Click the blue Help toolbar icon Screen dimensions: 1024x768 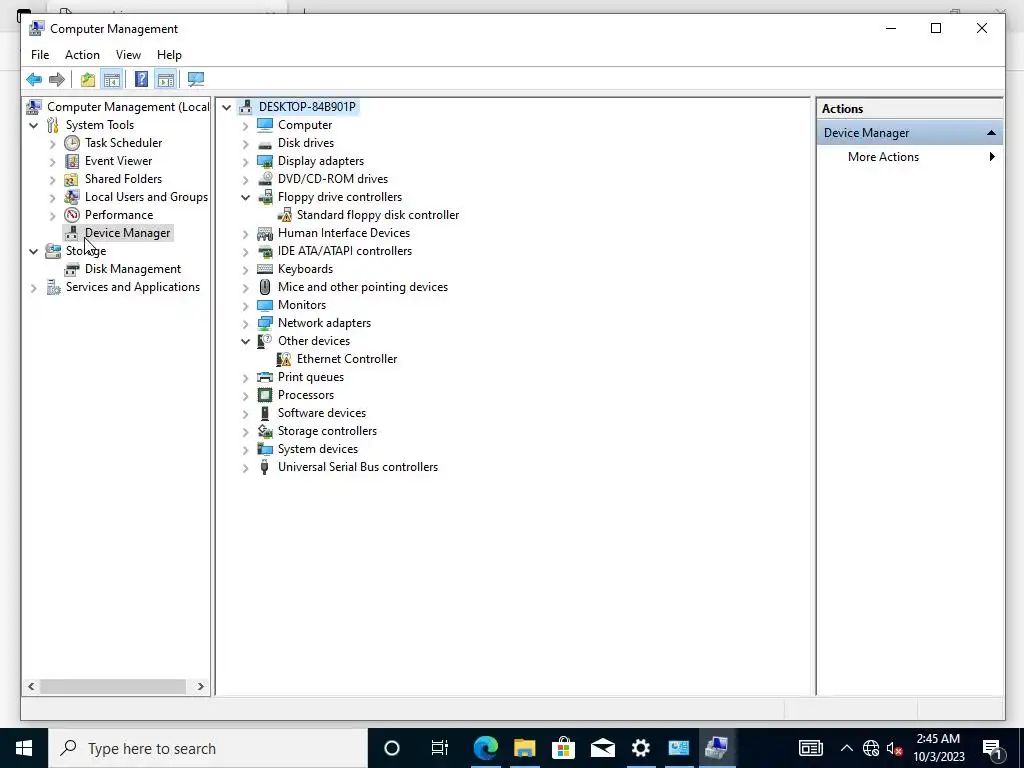tap(141, 80)
